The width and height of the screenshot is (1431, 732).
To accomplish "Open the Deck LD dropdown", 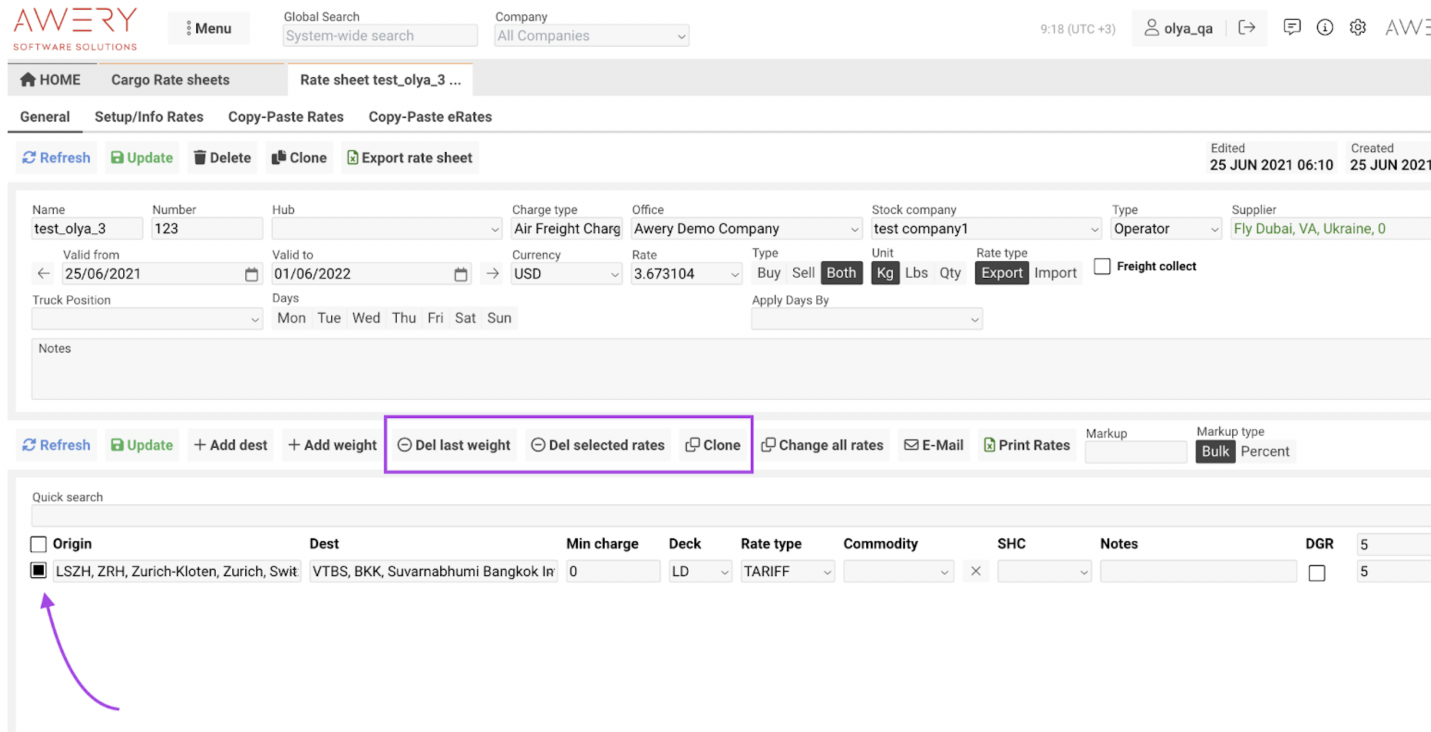I will coord(701,572).
